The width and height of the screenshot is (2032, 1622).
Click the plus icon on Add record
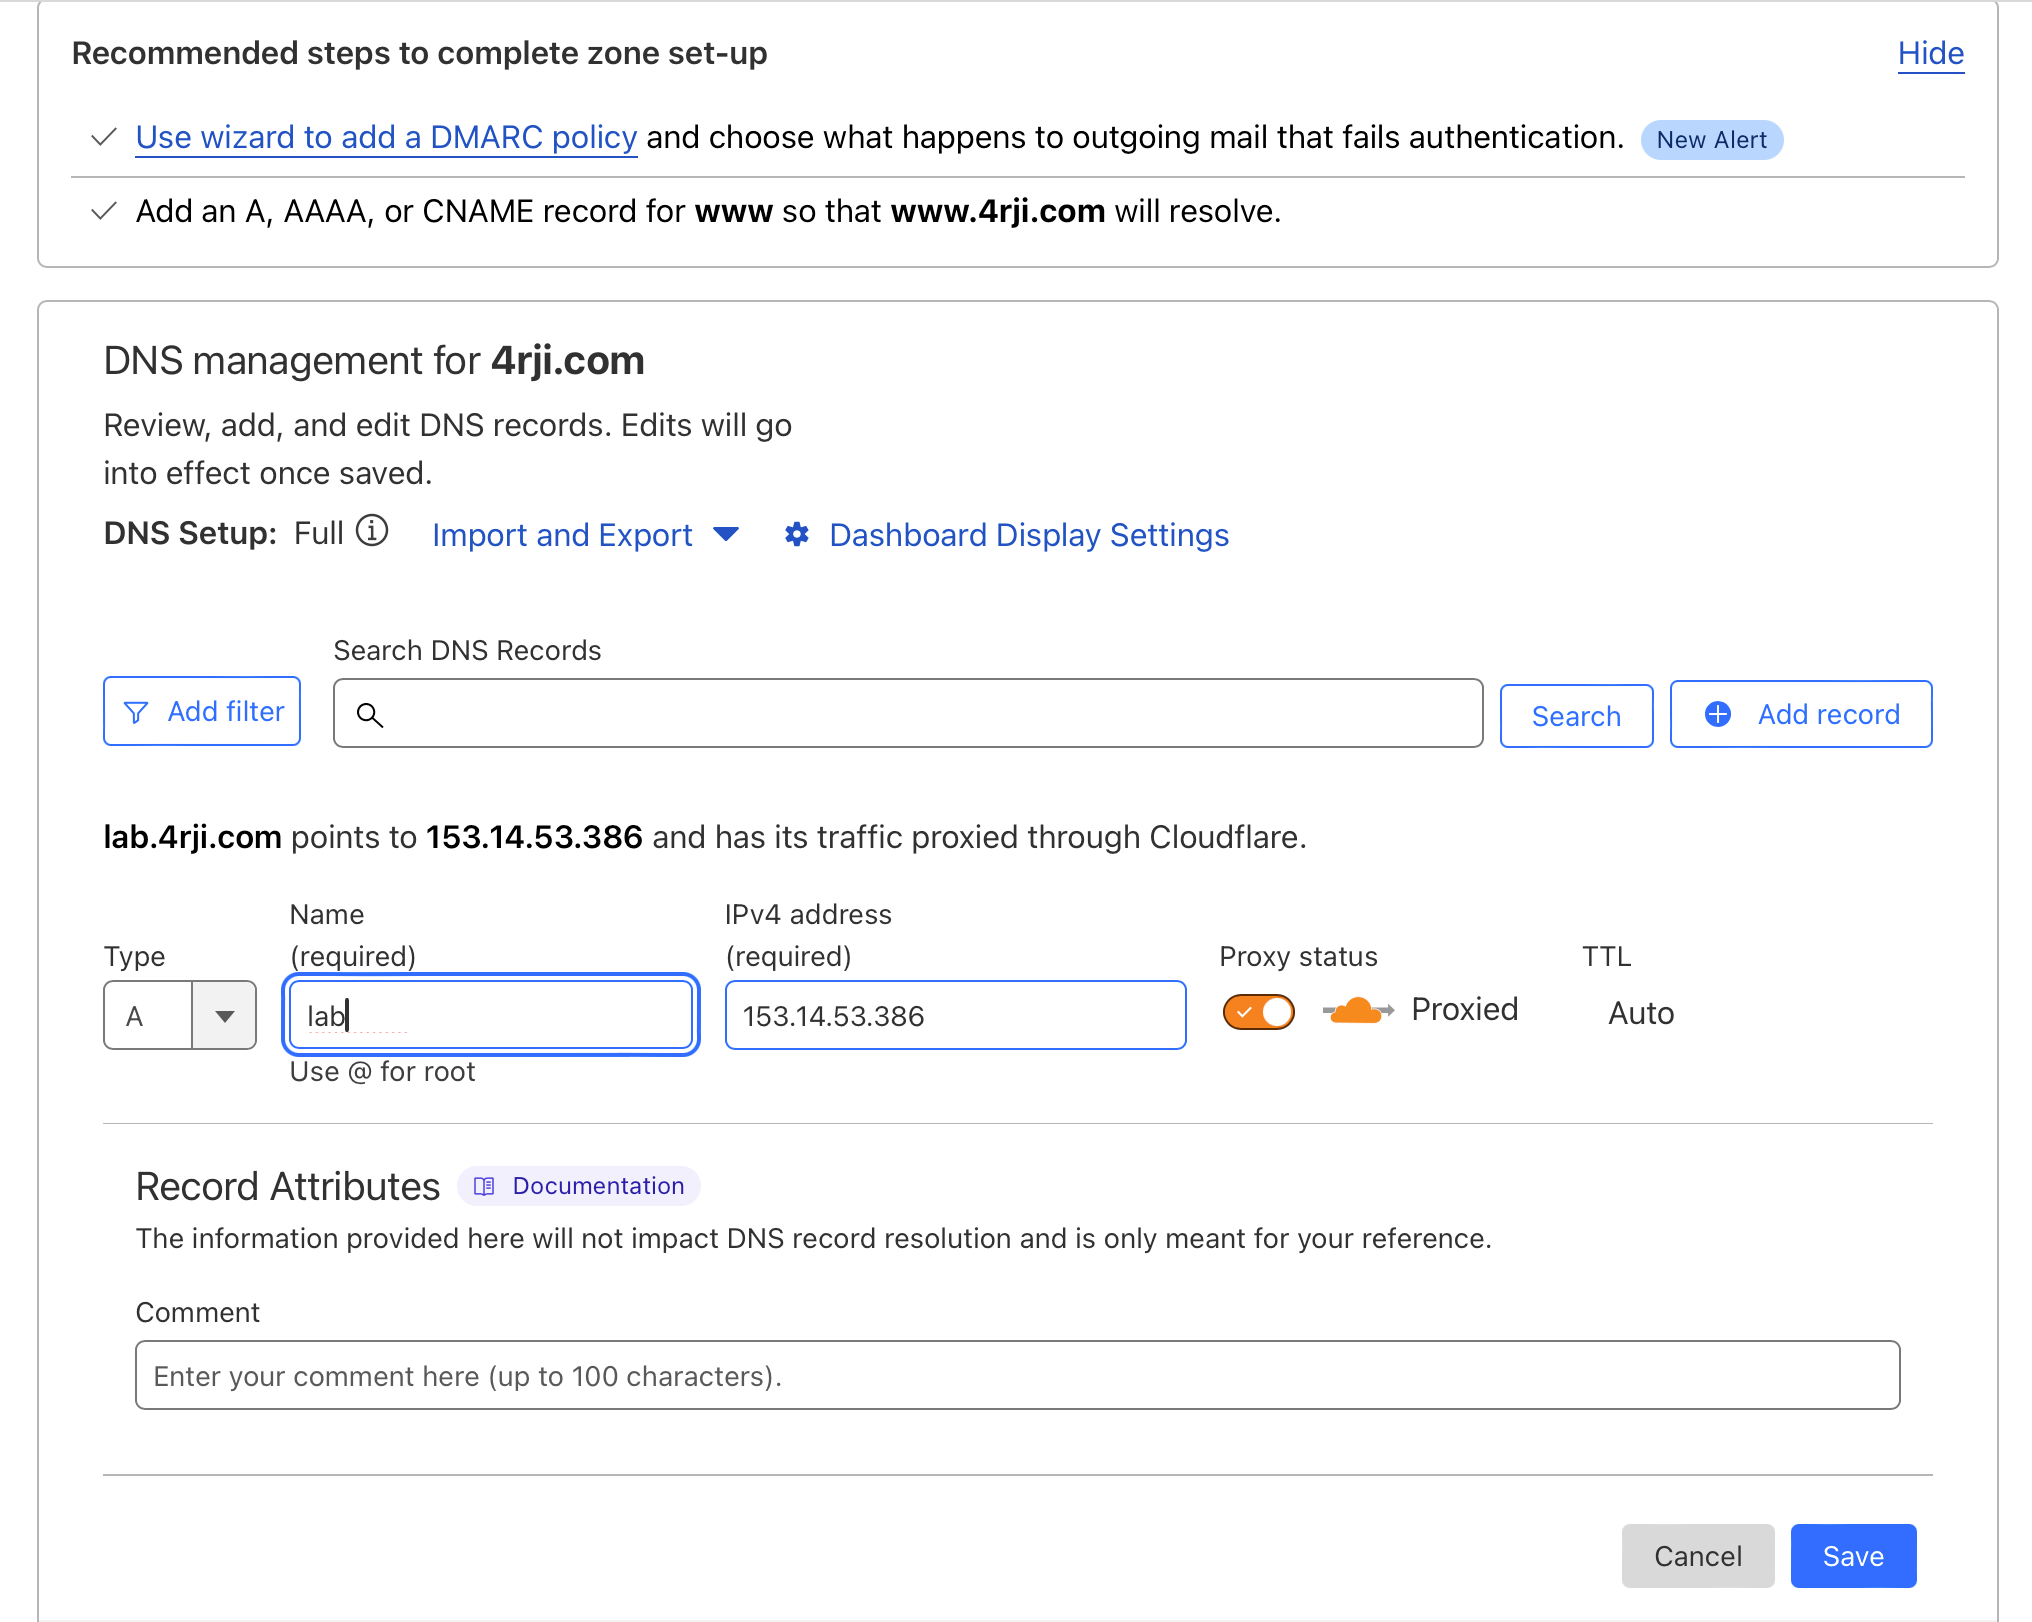1718,714
